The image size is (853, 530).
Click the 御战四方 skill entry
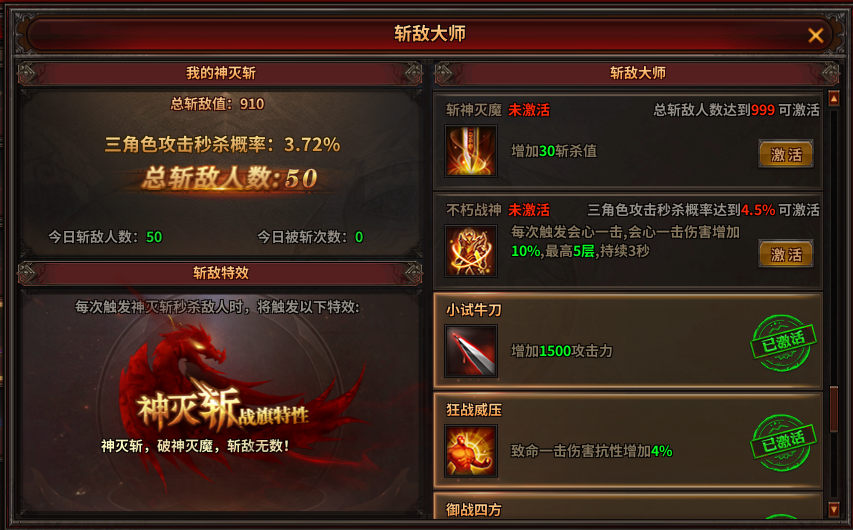(x=628, y=506)
